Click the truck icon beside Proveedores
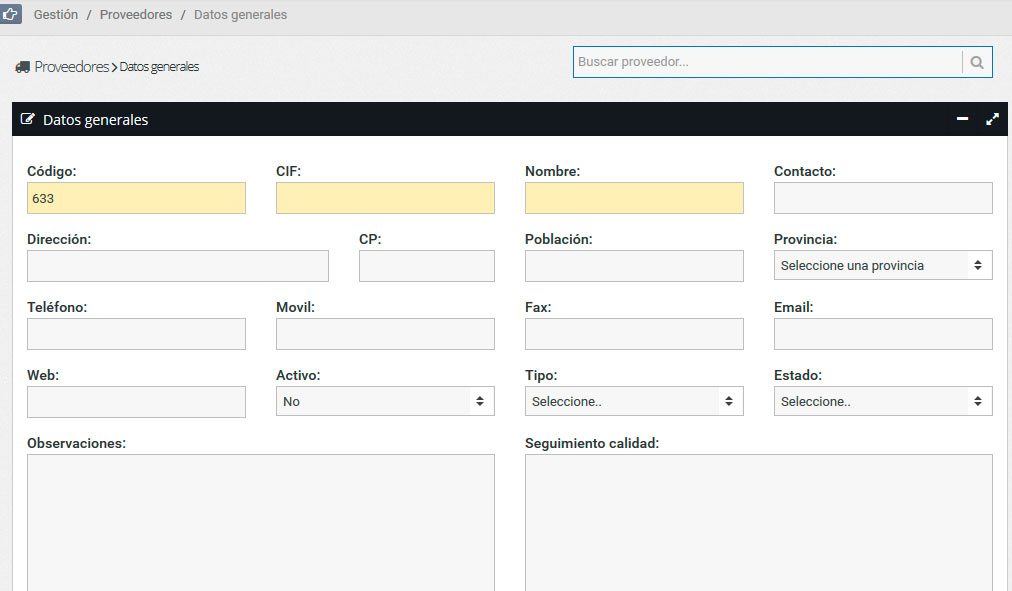The width and height of the screenshot is (1012, 591). pyautogui.click(x=23, y=67)
